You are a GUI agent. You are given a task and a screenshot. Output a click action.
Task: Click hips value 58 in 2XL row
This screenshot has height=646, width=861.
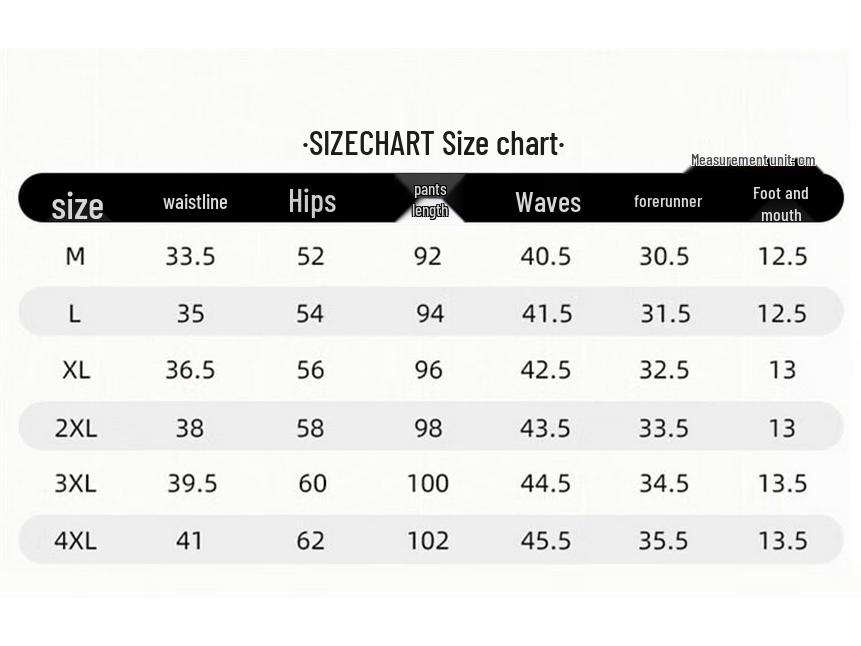[x=310, y=428]
